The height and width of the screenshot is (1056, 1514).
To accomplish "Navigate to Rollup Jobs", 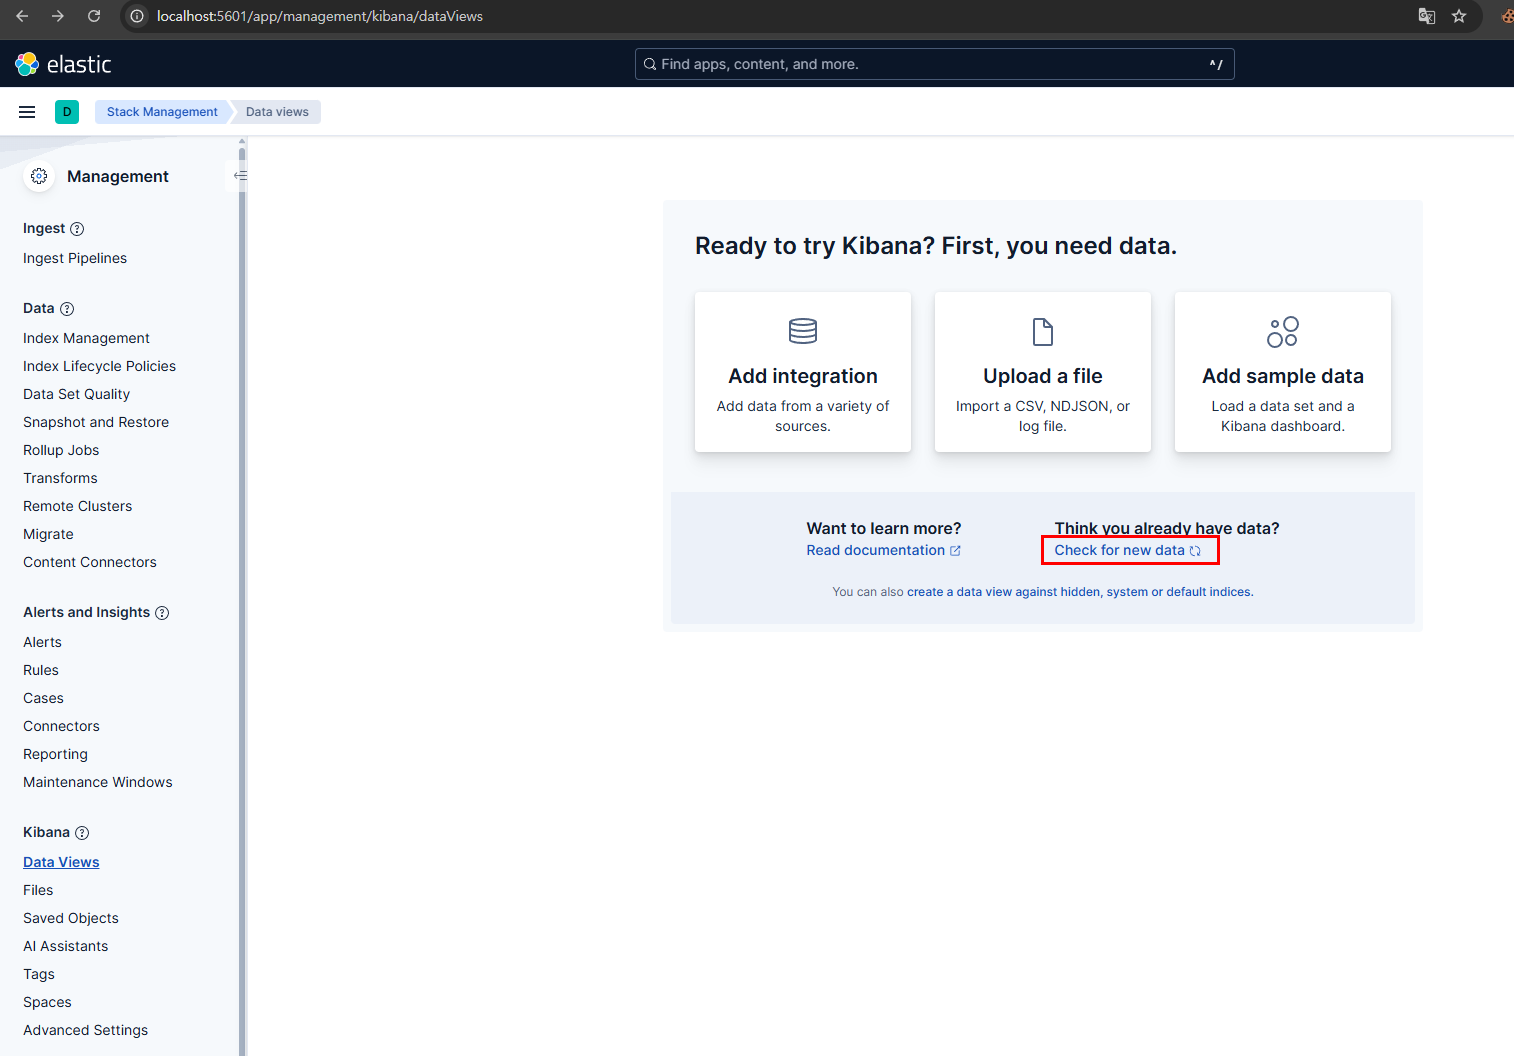I will coord(61,450).
